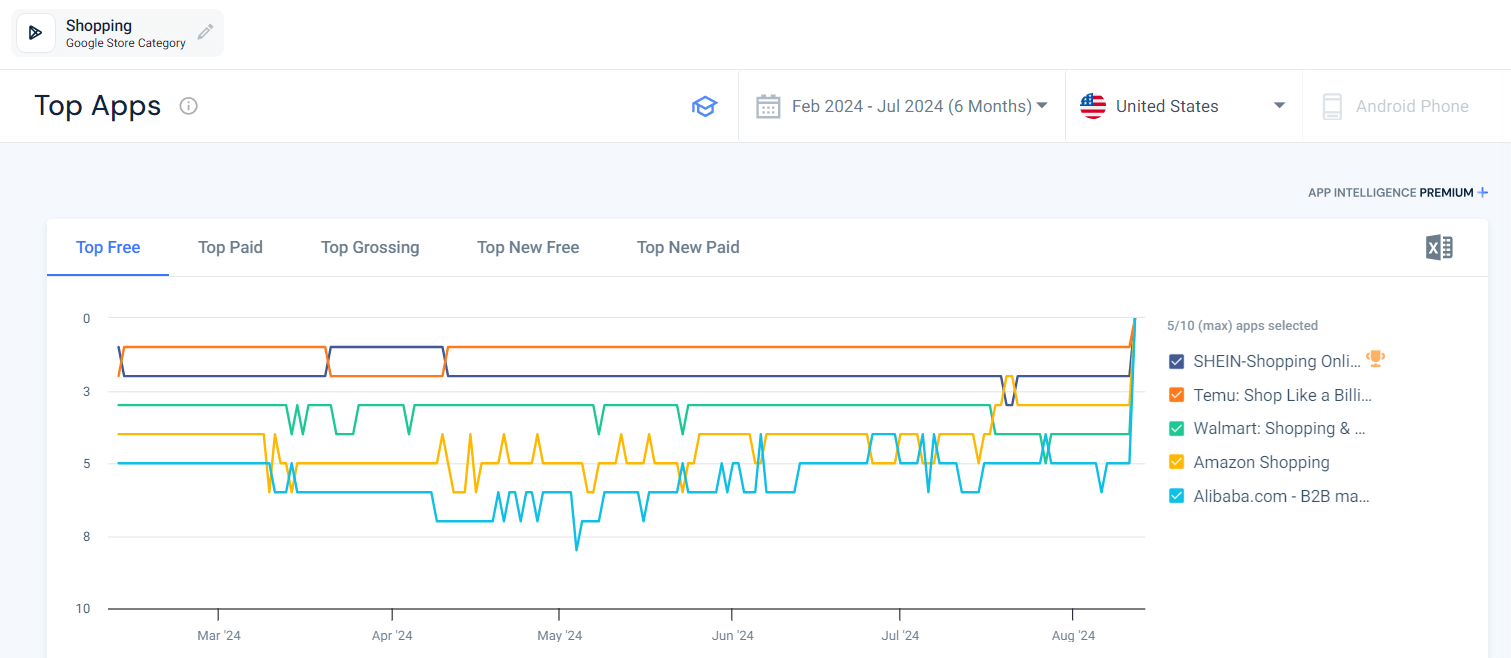Click the Google Play store category icon
The height and width of the screenshot is (658, 1511).
(x=36, y=33)
